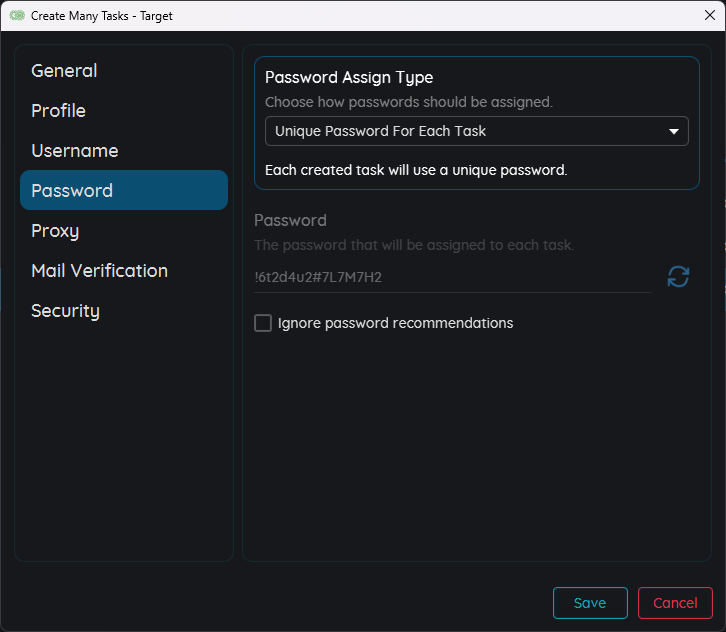This screenshot has height=632, width=726.
Task: Close the Create Many Tasks dialog
Action: [x=709, y=15]
